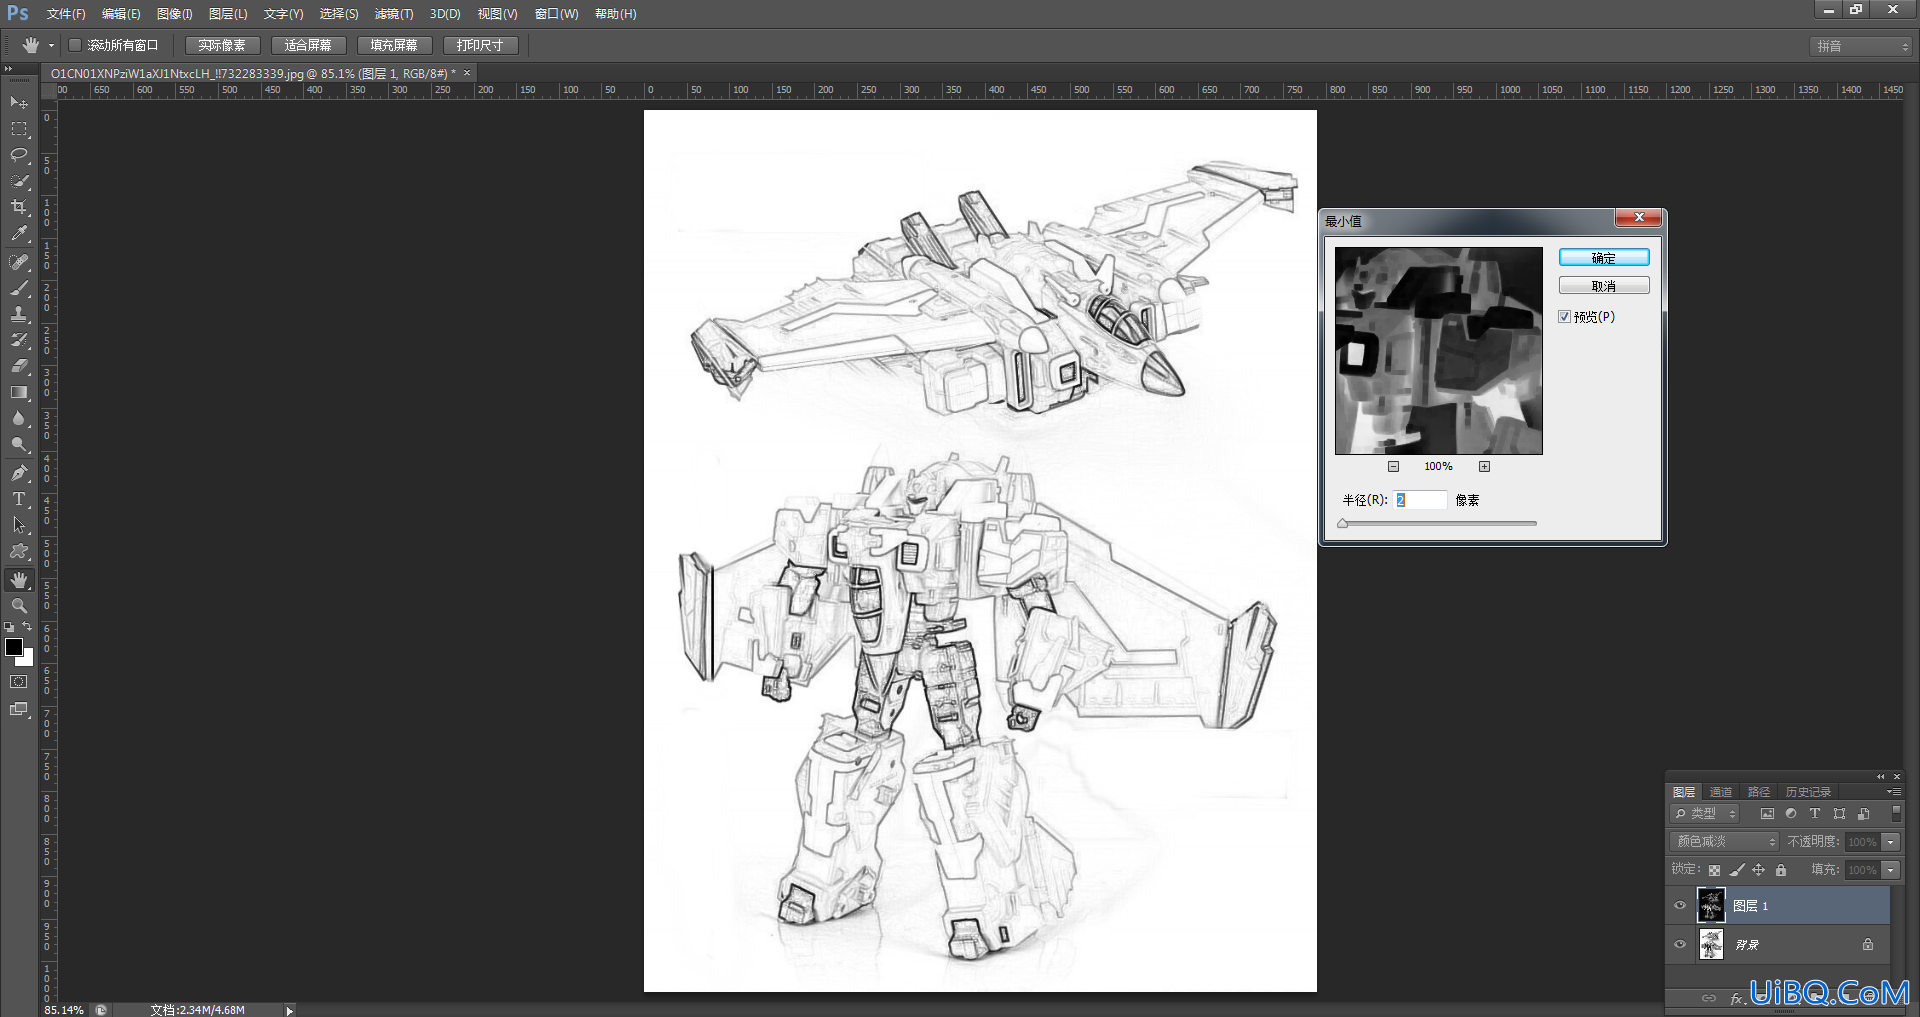Hide 图层 1 layer visibility
The height and width of the screenshot is (1017, 1920).
tap(1680, 906)
